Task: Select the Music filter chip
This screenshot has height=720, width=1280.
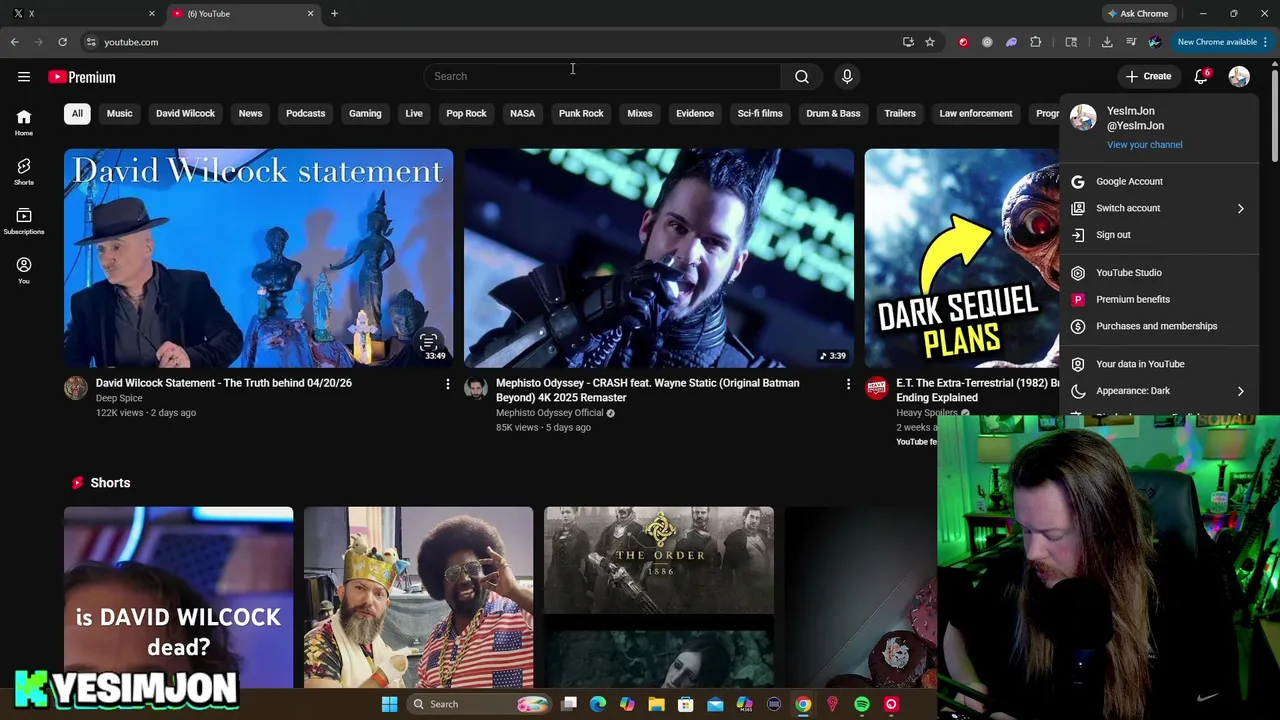Action: [x=119, y=113]
